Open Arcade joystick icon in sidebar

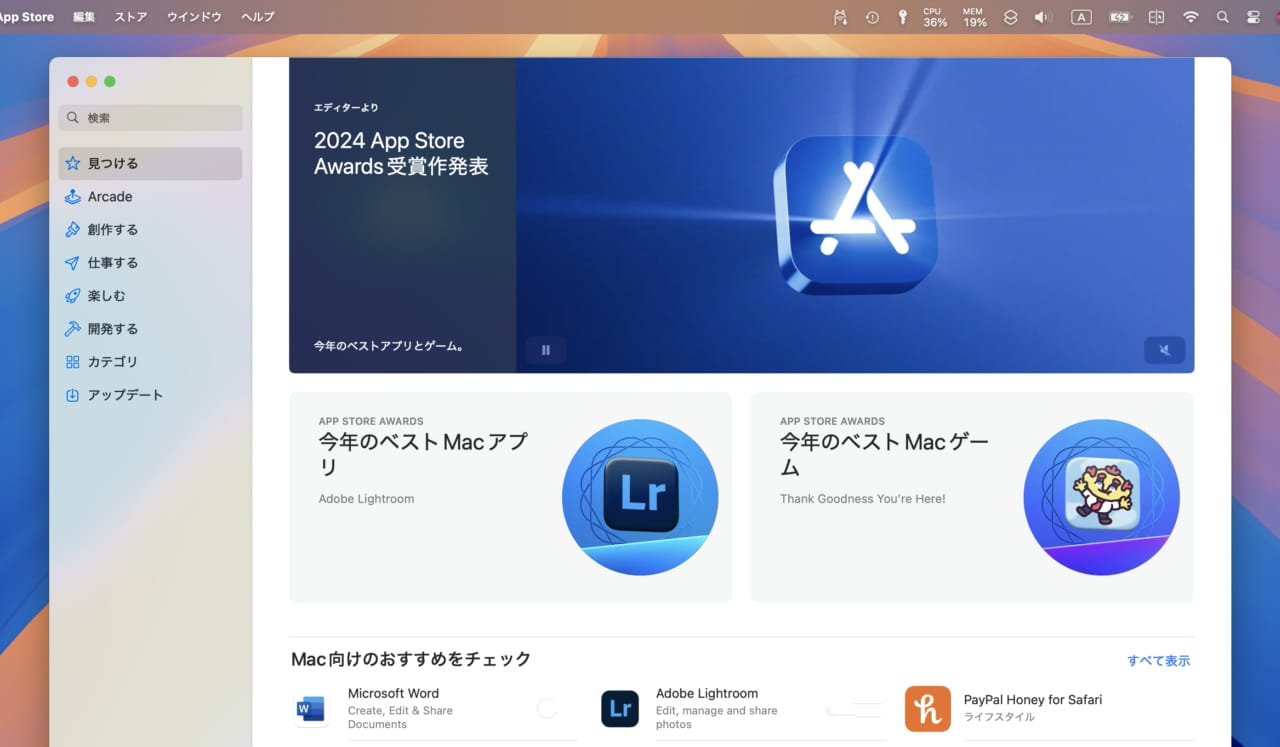click(x=72, y=197)
